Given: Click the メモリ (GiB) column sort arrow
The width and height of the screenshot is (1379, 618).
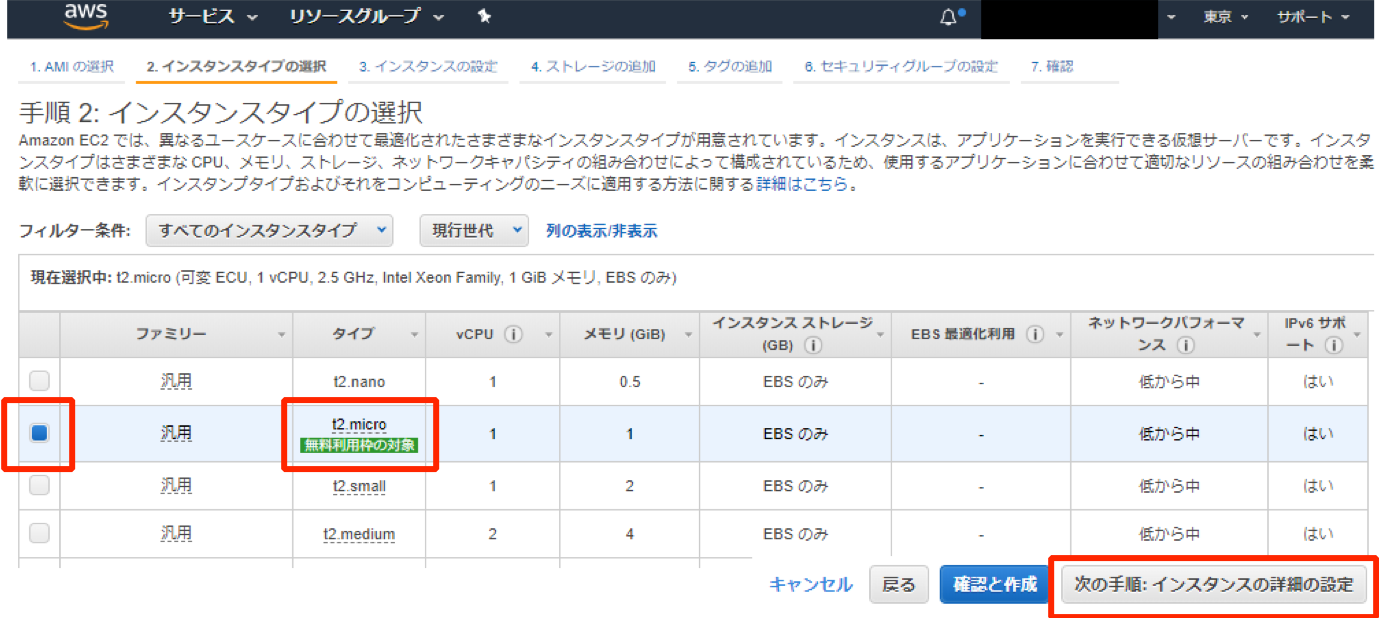Looking at the screenshot, I should coord(687,336).
